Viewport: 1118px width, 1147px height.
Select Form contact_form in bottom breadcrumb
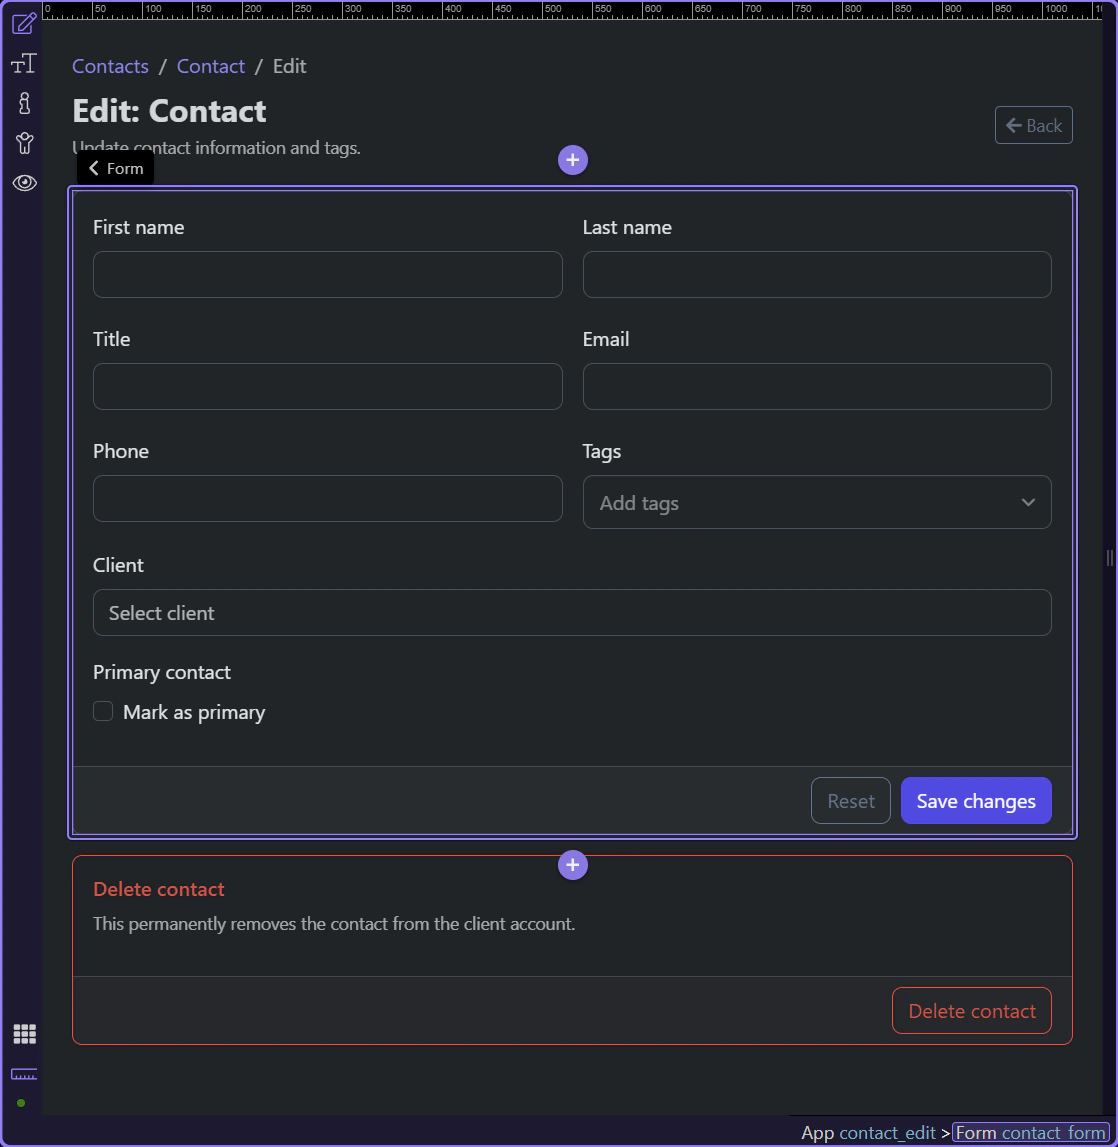[1030, 1133]
